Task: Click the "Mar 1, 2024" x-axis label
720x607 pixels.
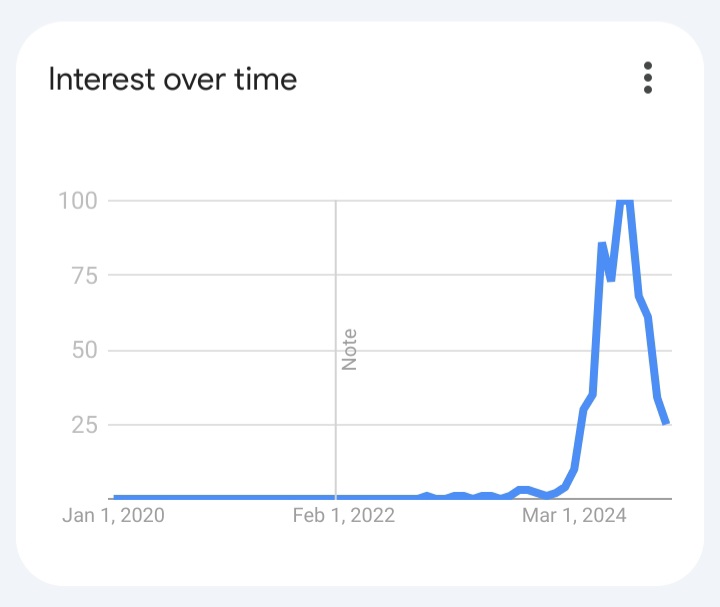Action: pos(574,515)
